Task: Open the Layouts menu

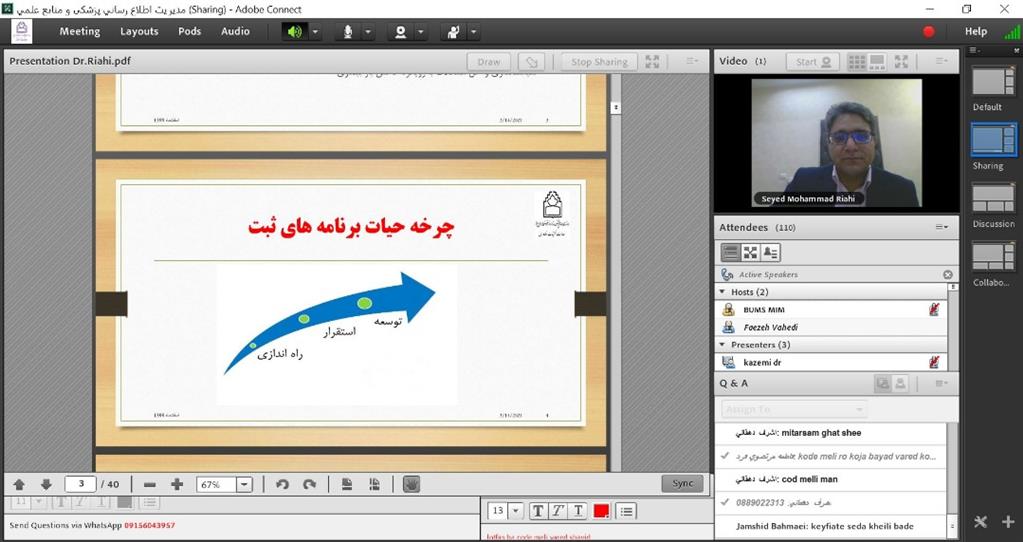Action: [x=139, y=31]
